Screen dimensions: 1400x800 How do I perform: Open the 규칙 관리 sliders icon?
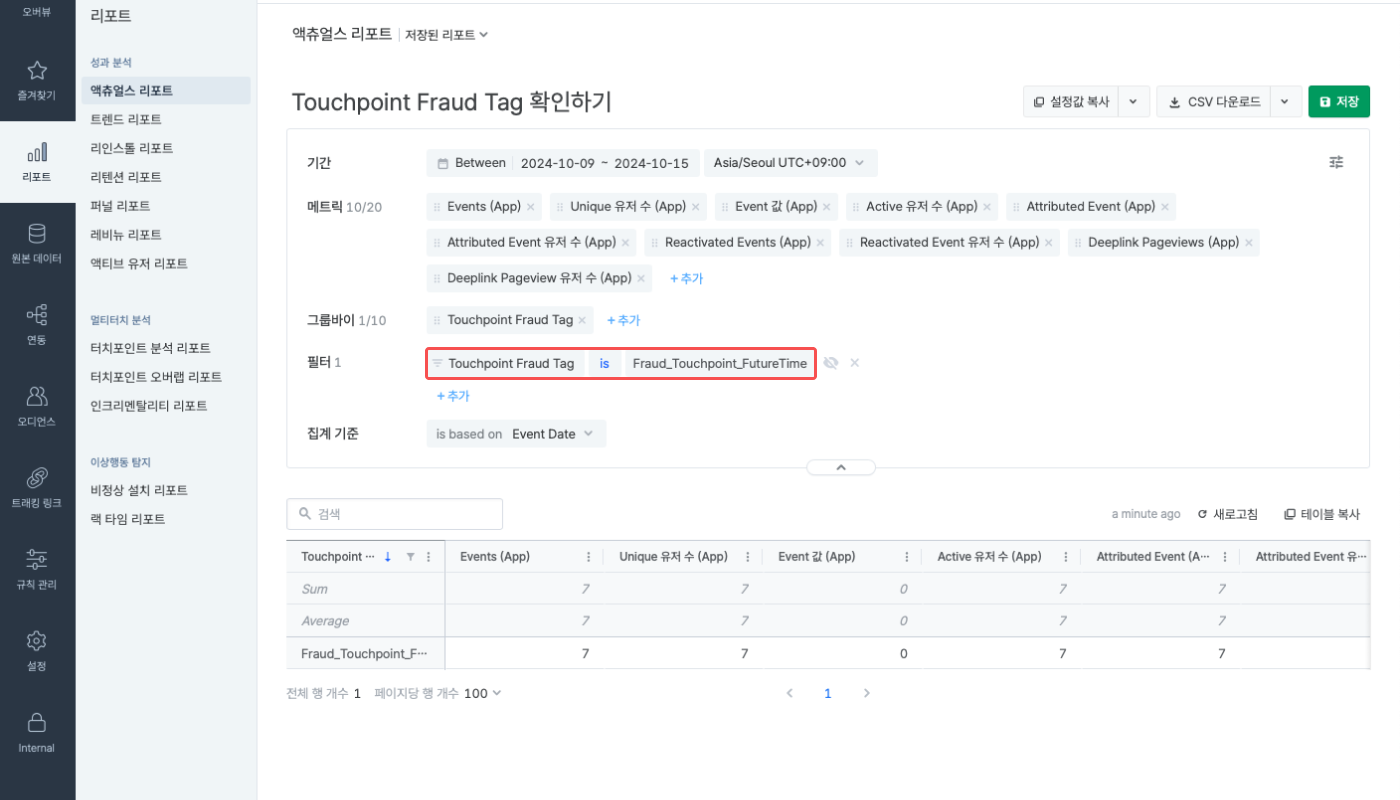coord(37,559)
